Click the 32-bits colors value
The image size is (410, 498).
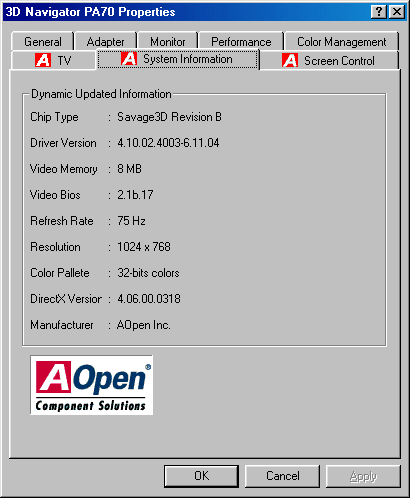click(x=148, y=273)
